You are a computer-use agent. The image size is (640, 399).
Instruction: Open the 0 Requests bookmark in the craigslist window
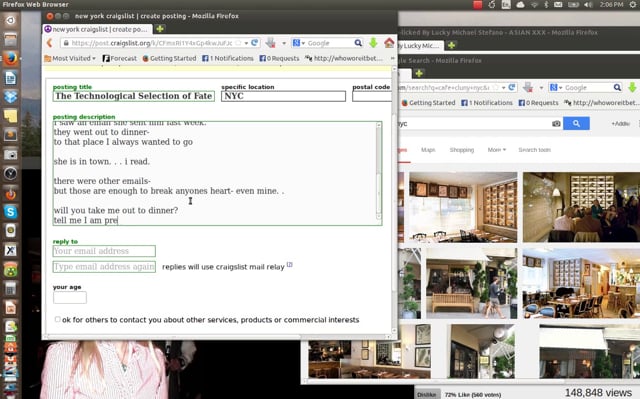279,58
